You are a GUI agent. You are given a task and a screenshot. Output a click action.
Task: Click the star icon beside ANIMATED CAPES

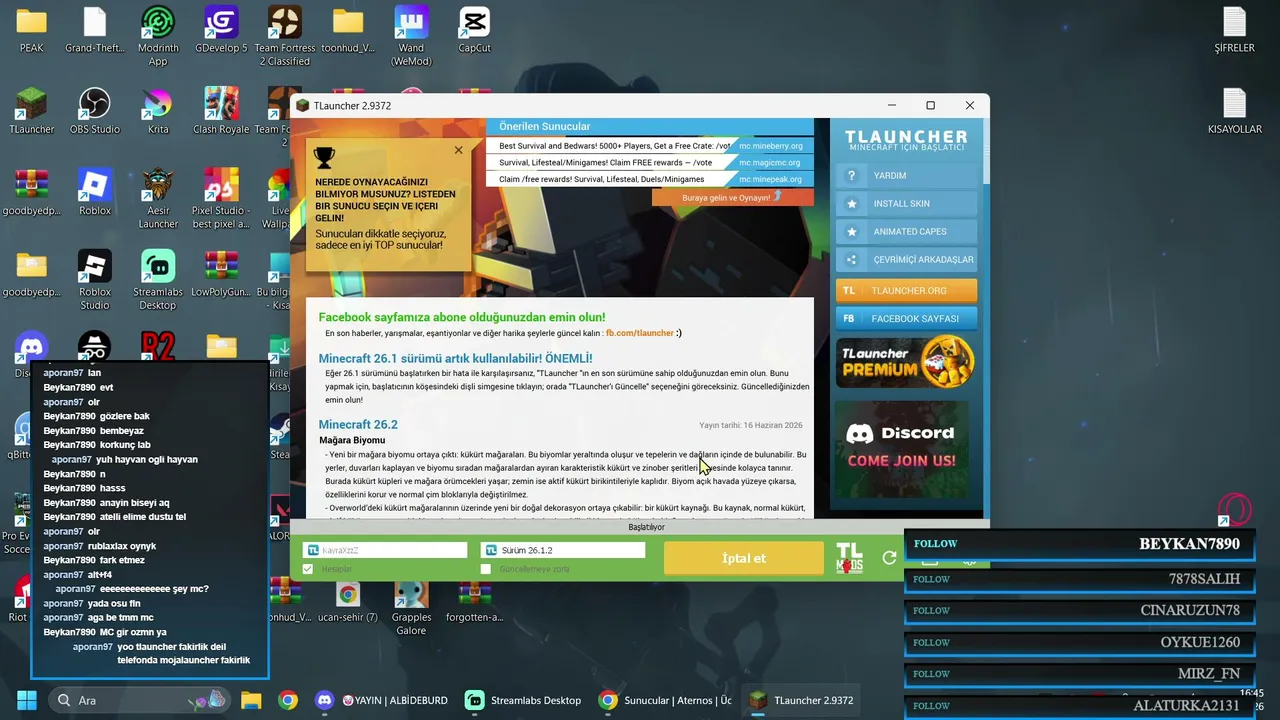pos(851,232)
